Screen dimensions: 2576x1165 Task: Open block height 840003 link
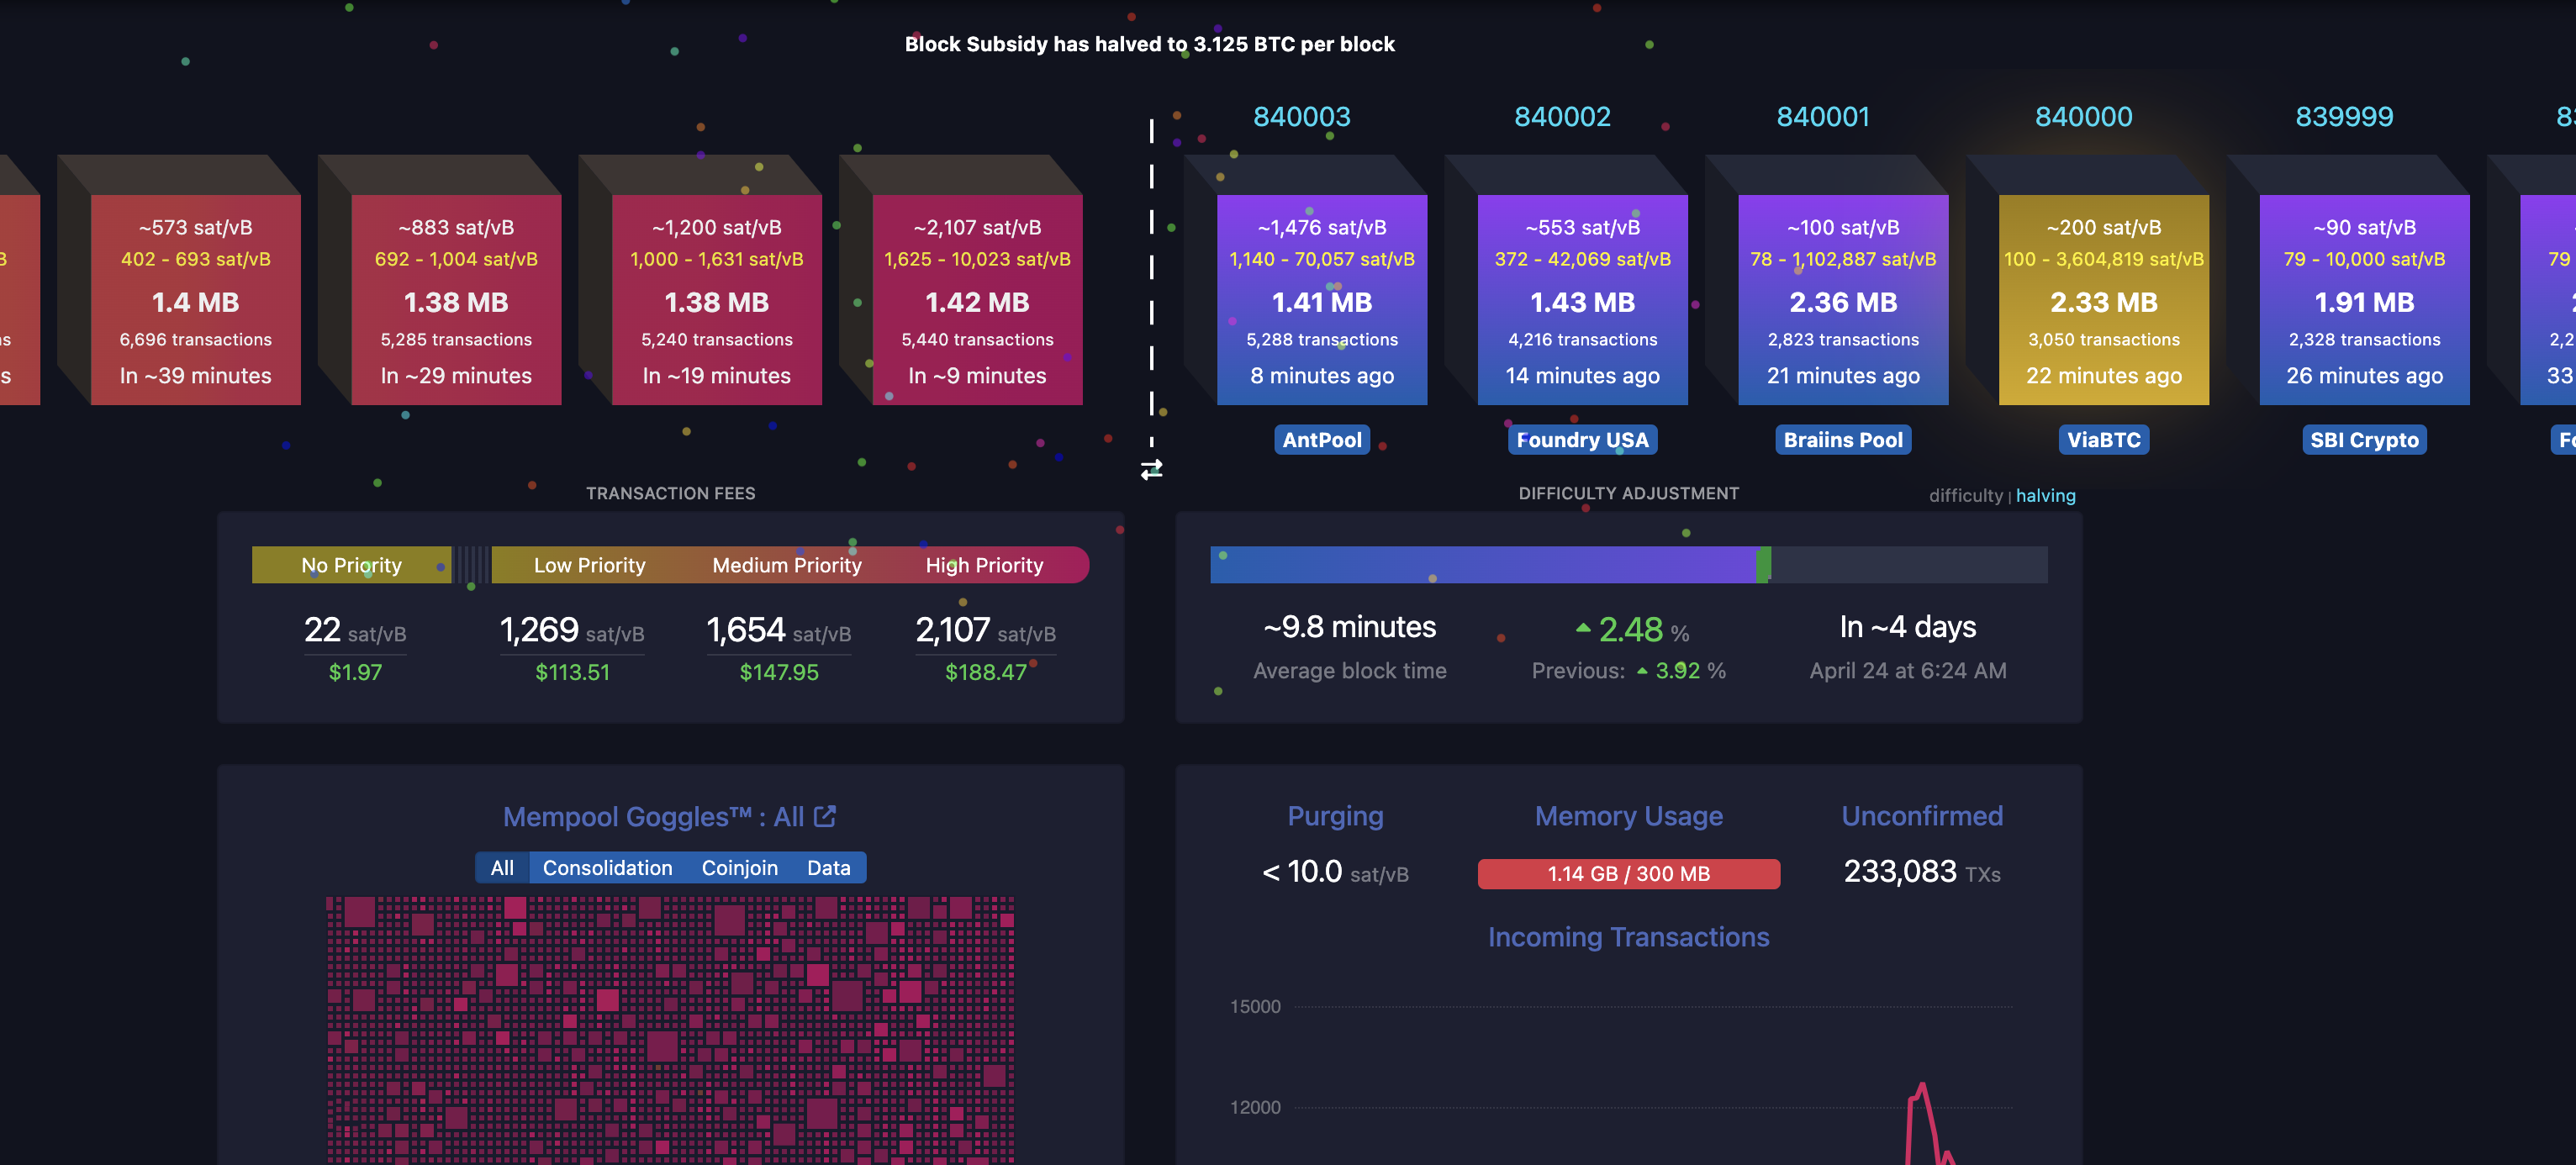point(1301,117)
